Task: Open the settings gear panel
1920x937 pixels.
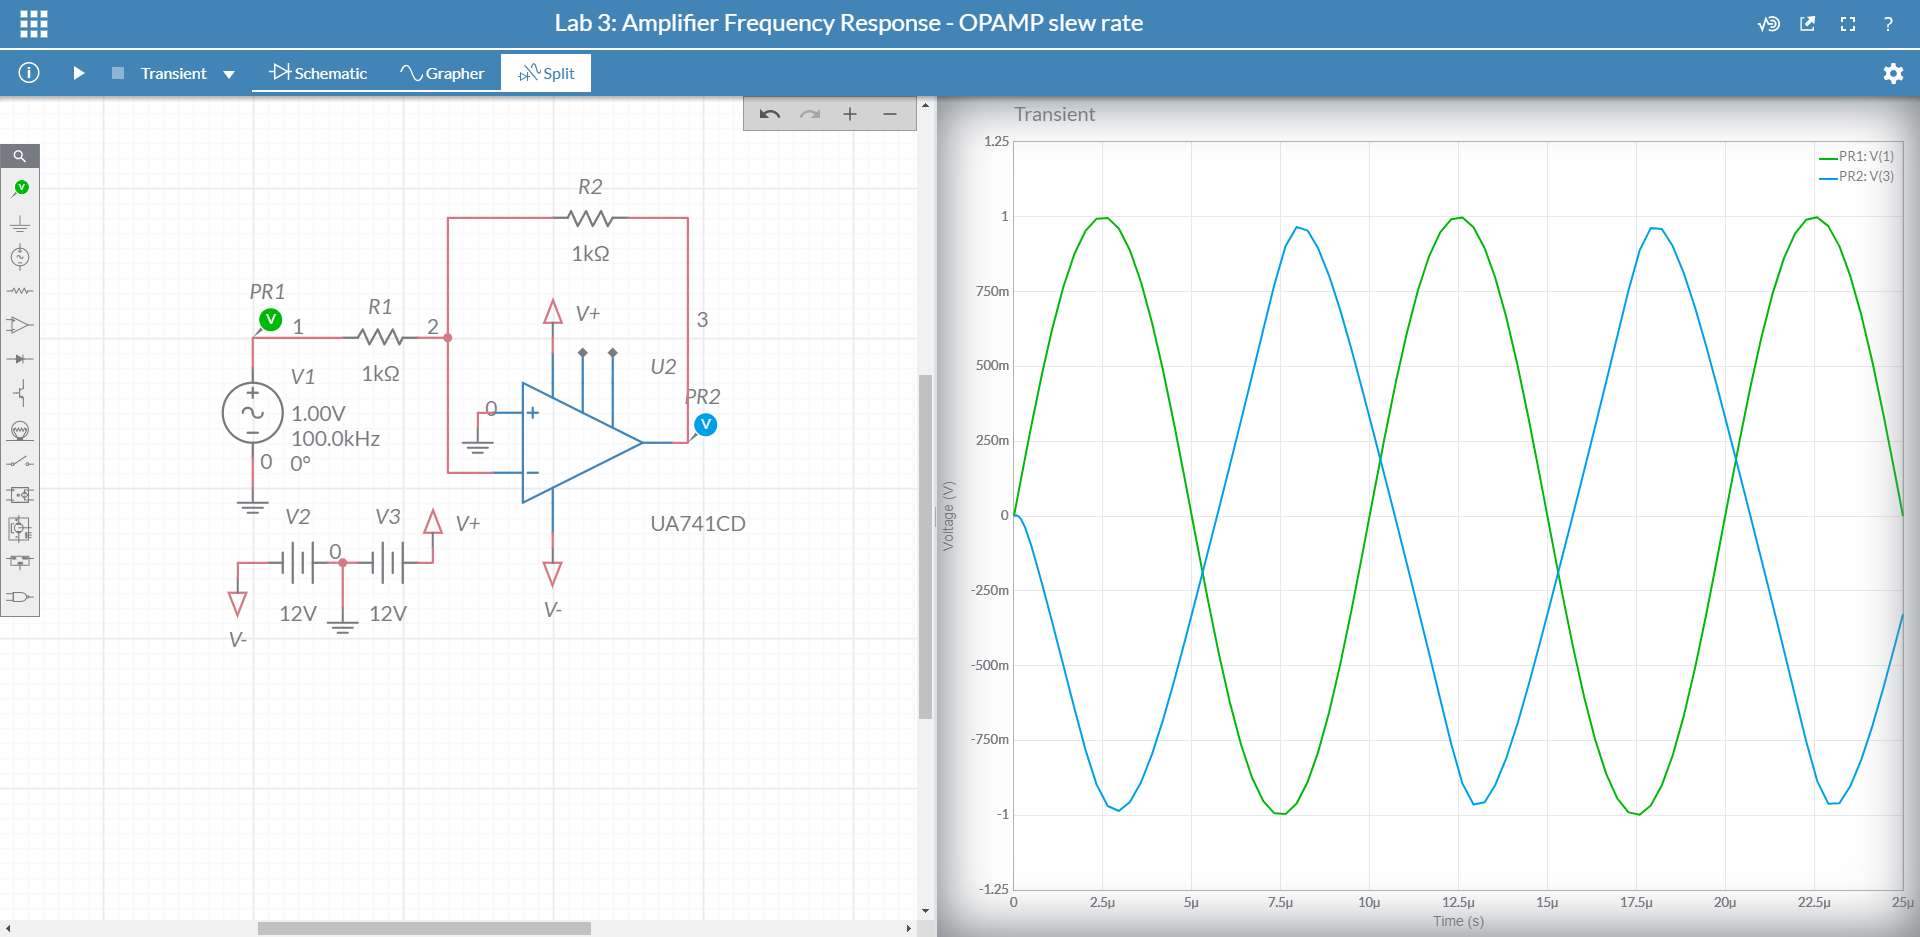Action: (1893, 74)
